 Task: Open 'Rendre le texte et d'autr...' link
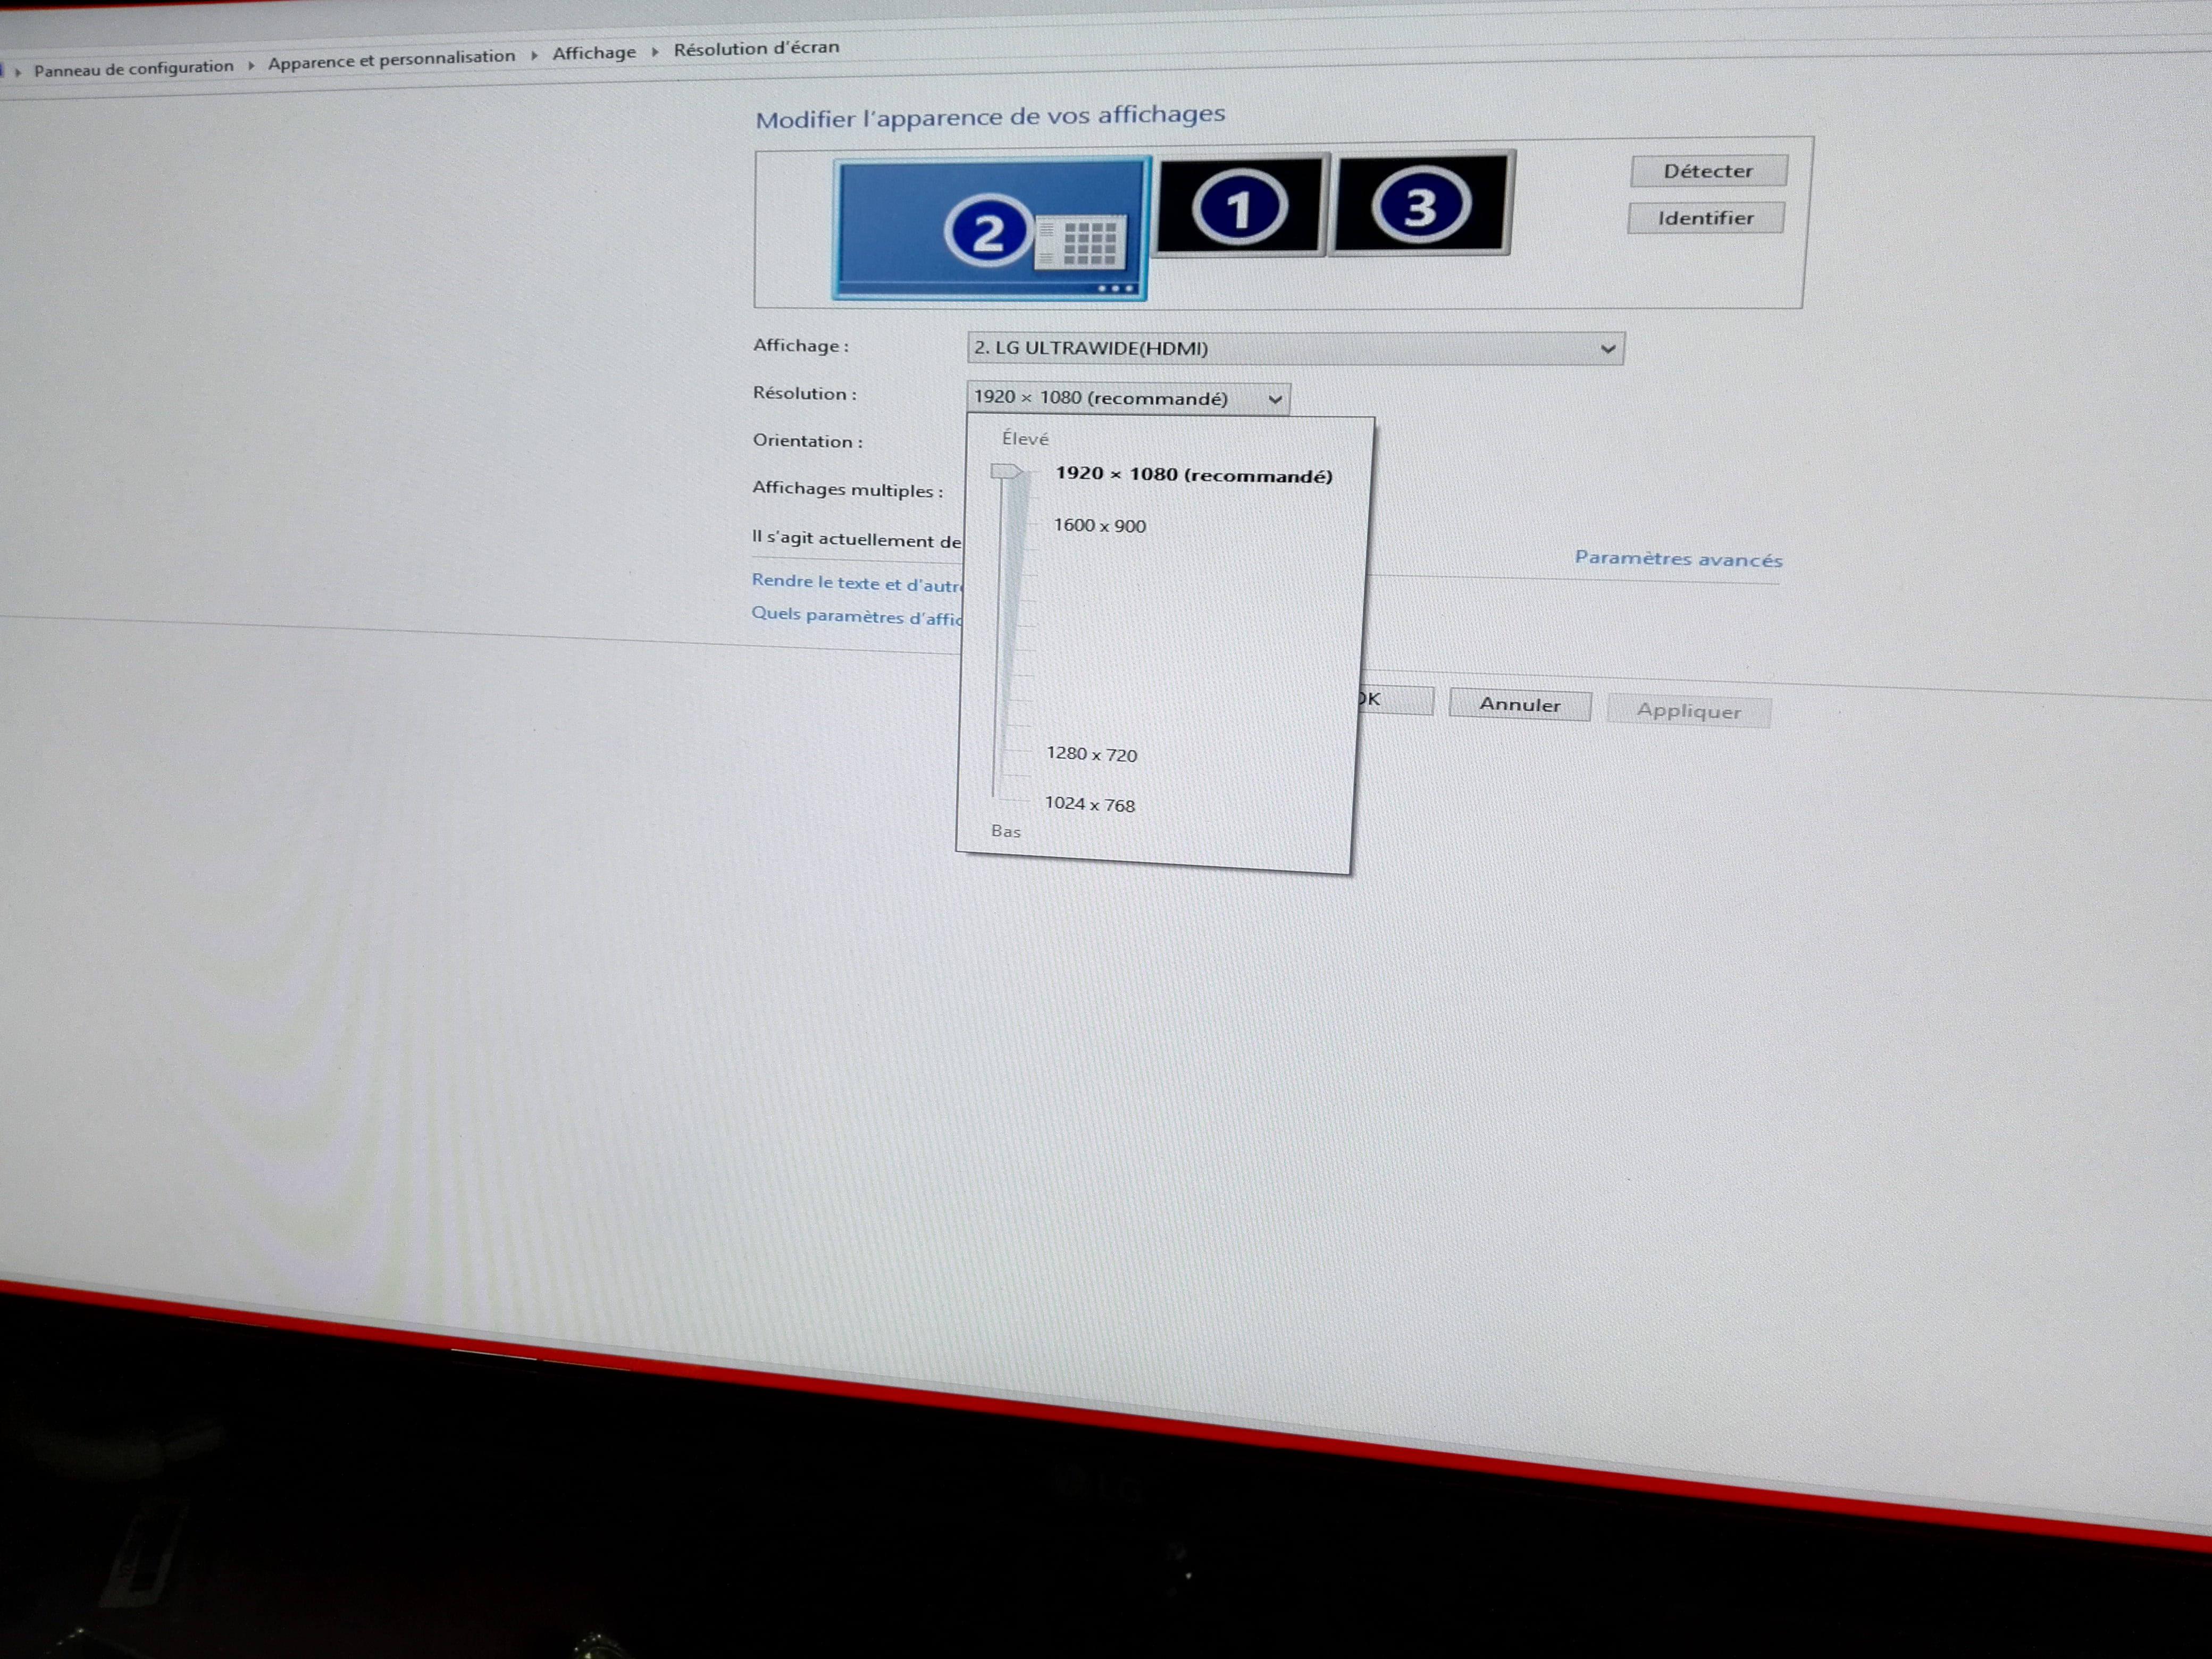pos(856,582)
